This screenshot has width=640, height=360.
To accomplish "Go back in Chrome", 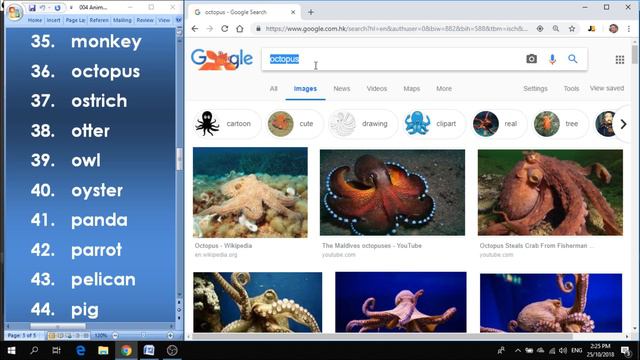I will (195, 29).
